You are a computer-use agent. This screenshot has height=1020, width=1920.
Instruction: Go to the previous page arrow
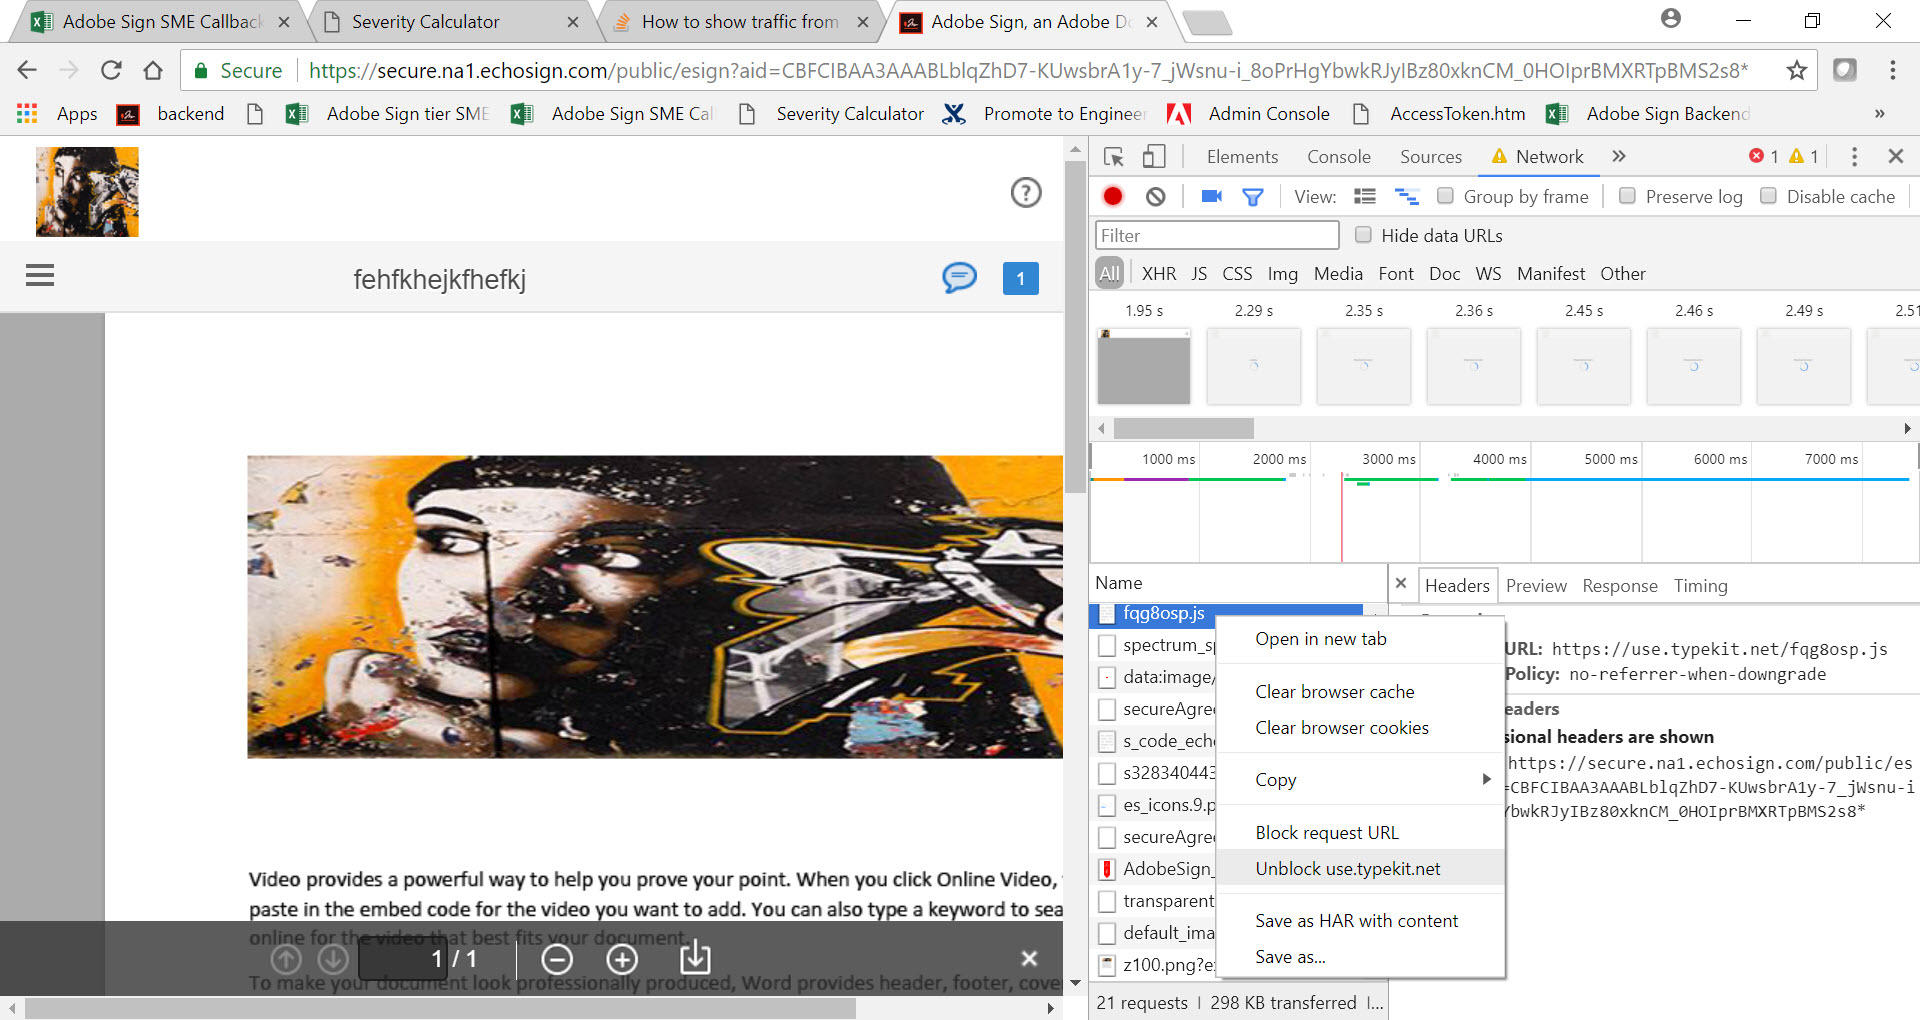(286, 960)
